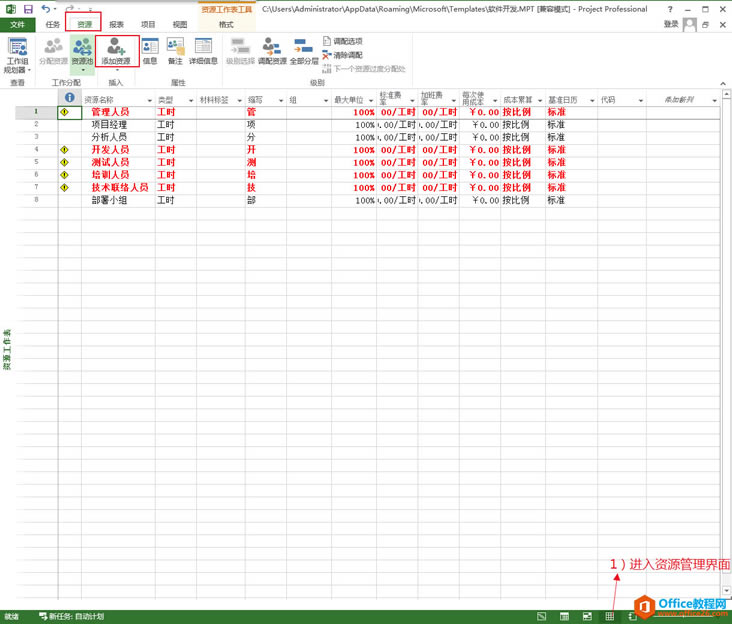Switch to the 任务 (Task) ribbon tab
Image resolution: width=732 pixels, height=624 pixels.
(53, 24)
